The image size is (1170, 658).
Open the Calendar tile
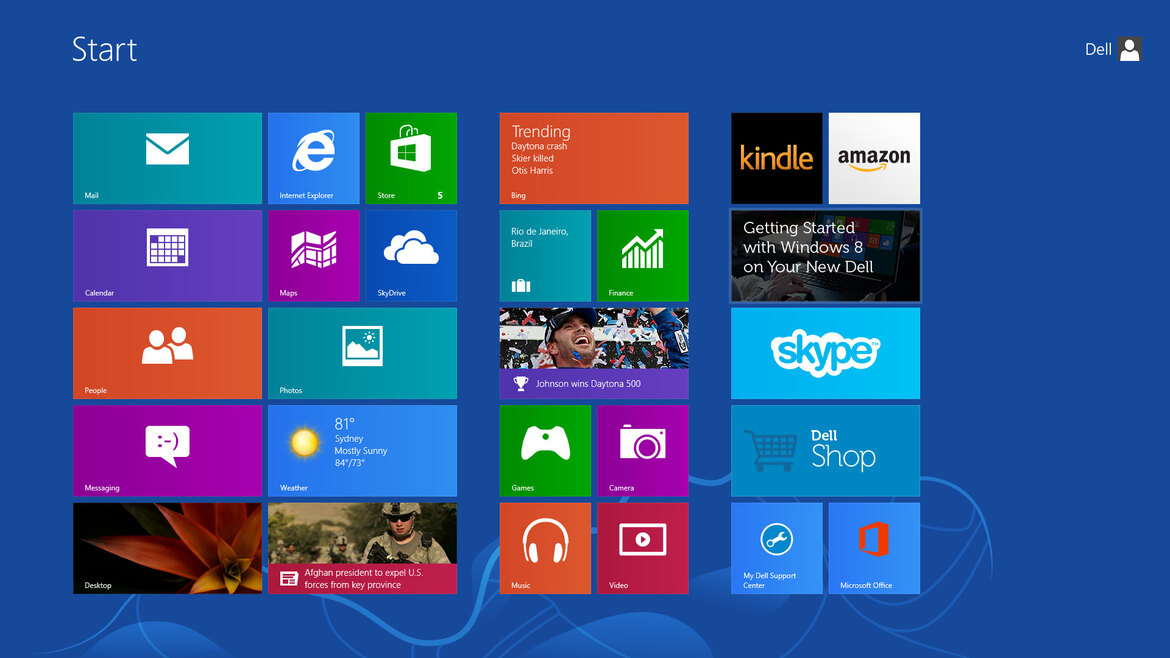pos(167,256)
